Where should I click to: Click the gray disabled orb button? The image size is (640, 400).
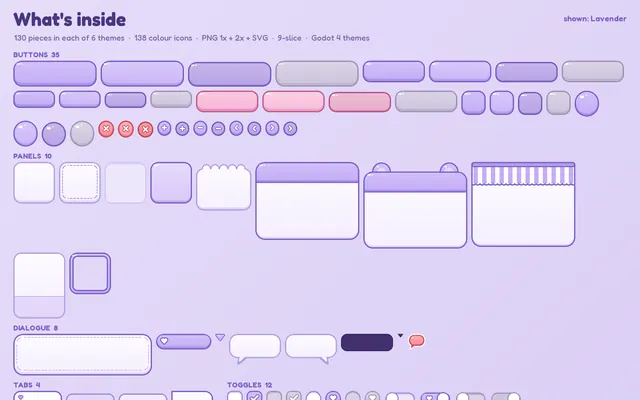tap(82, 133)
